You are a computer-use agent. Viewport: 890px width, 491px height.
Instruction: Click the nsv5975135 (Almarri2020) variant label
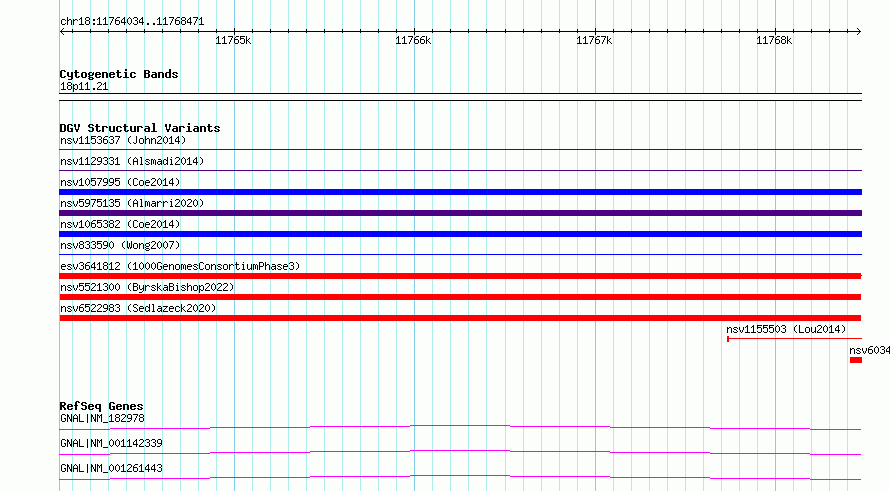(x=132, y=203)
